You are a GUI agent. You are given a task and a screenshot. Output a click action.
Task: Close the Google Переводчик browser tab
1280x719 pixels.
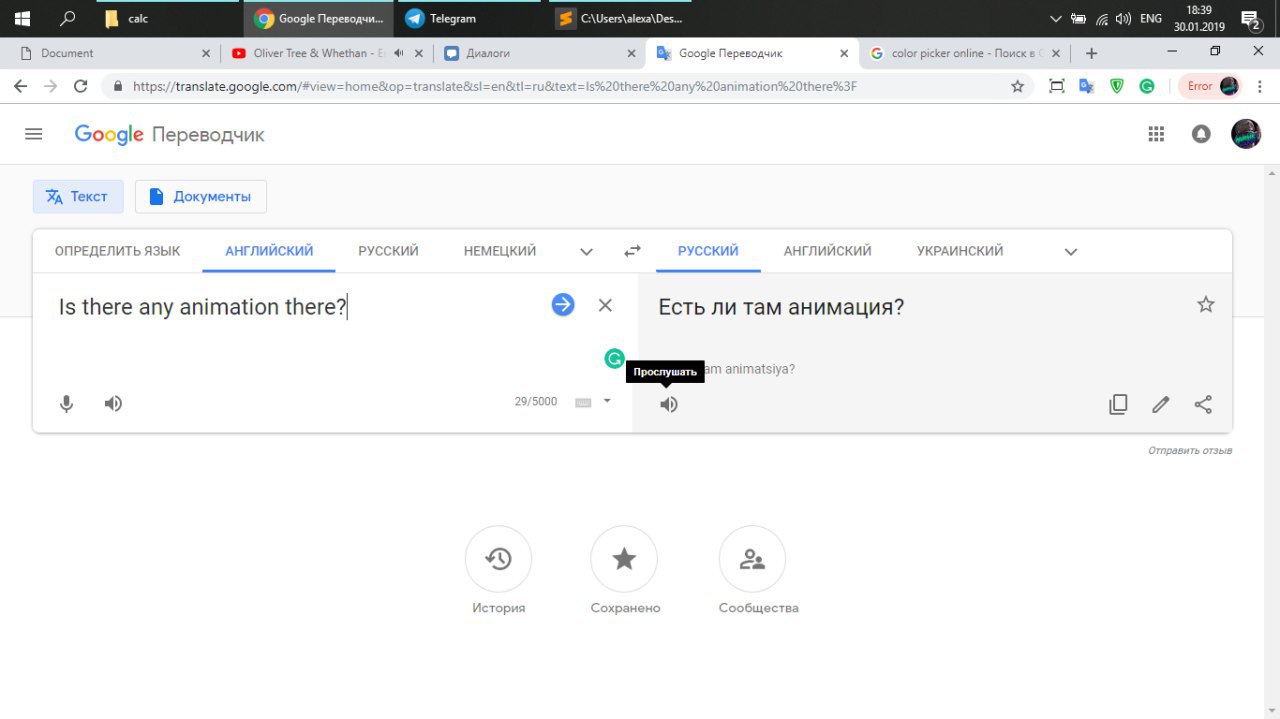tap(844, 53)
